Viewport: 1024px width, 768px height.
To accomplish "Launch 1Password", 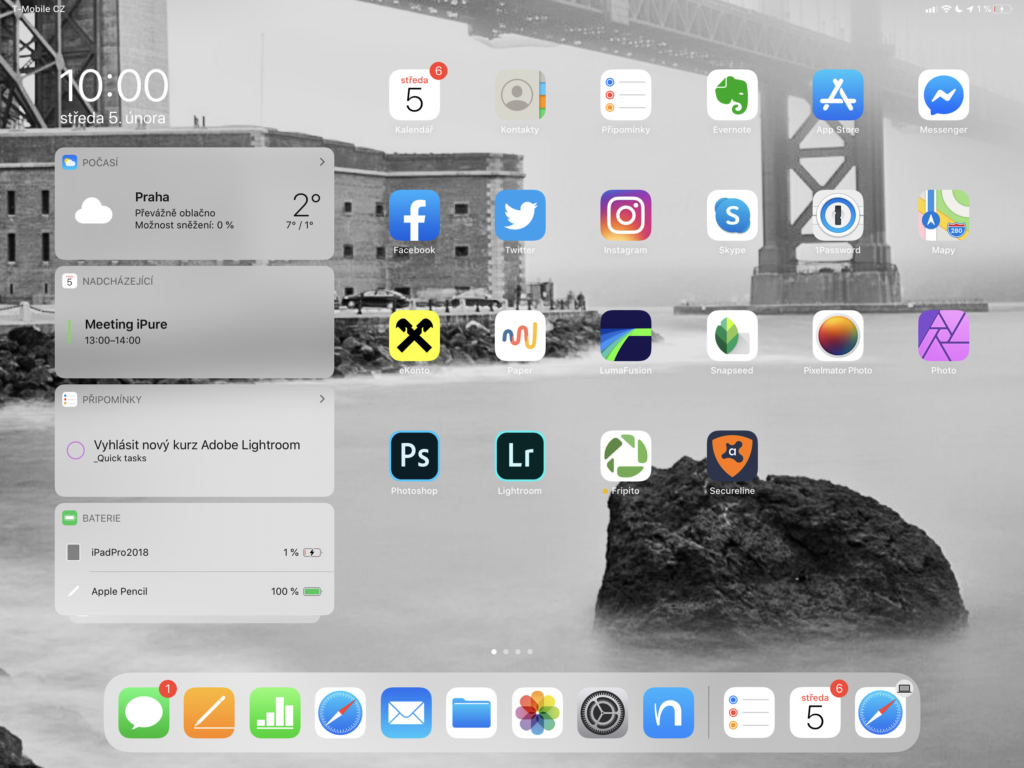I will pyautogui.click(x=837, y=216).
